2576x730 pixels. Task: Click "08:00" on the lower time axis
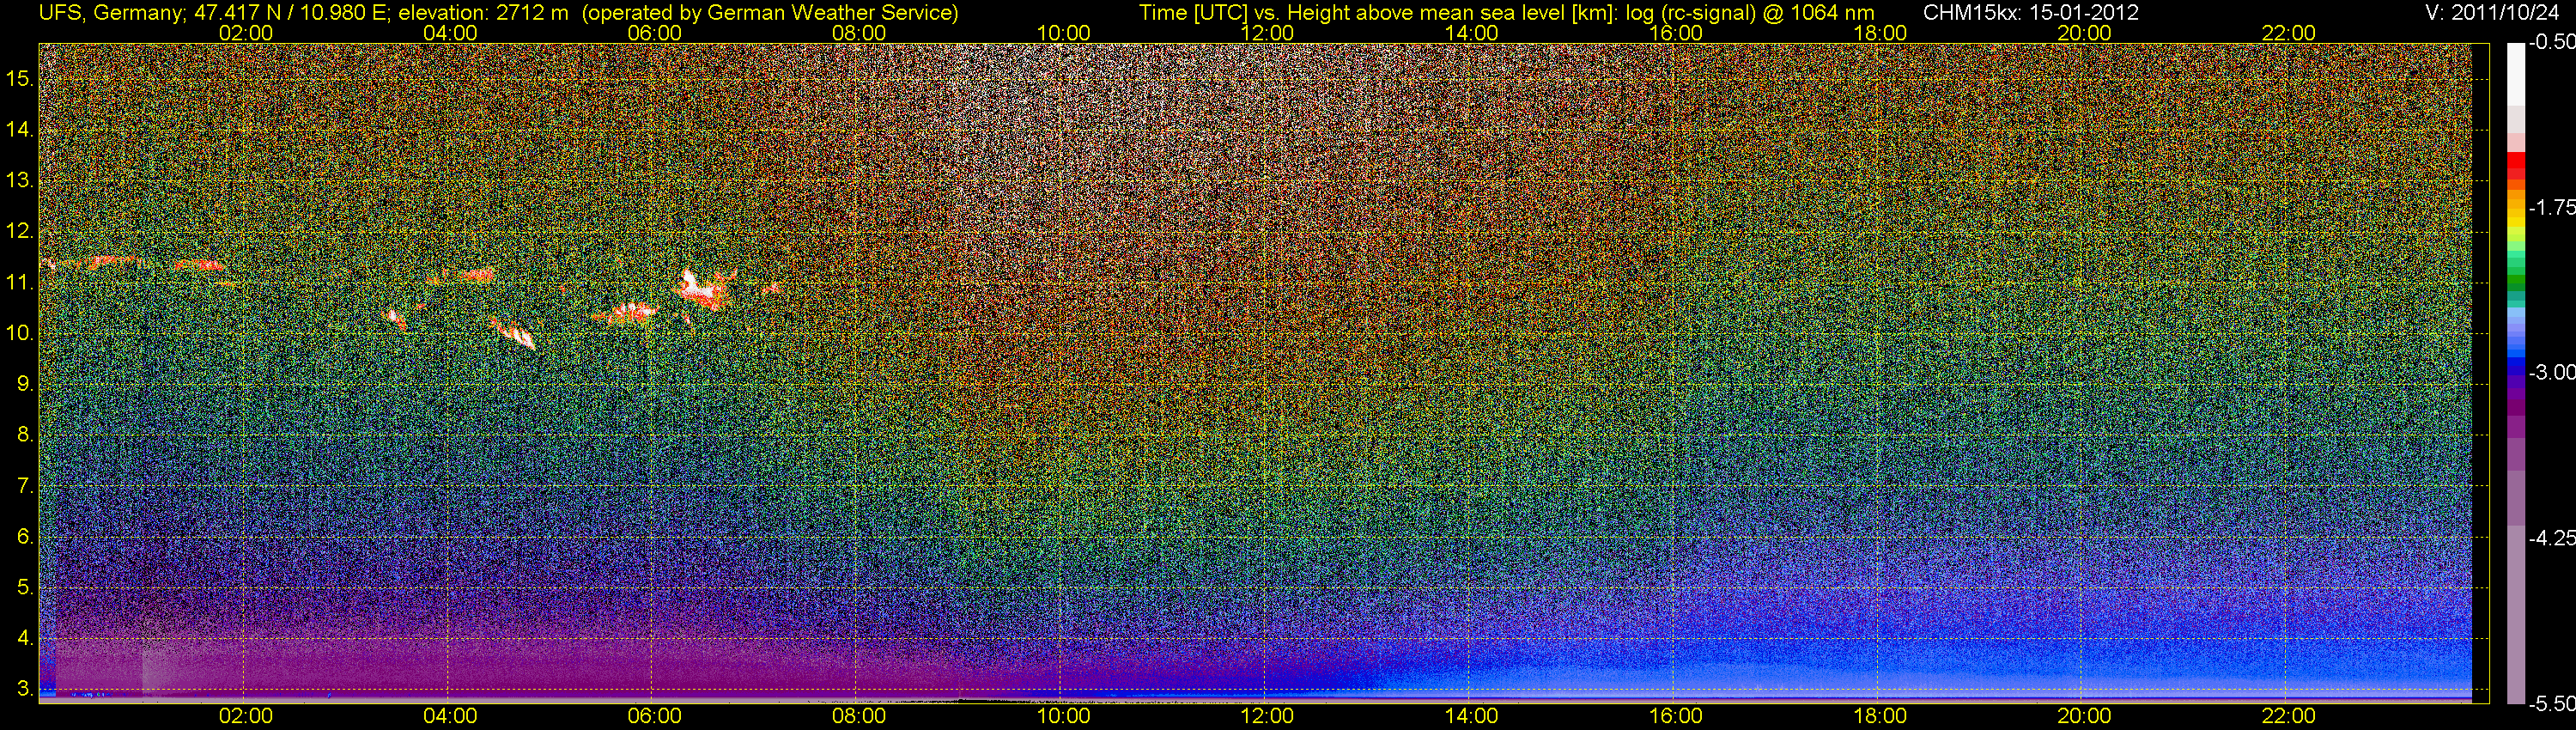pyautogui.click(x=859, y=716)
